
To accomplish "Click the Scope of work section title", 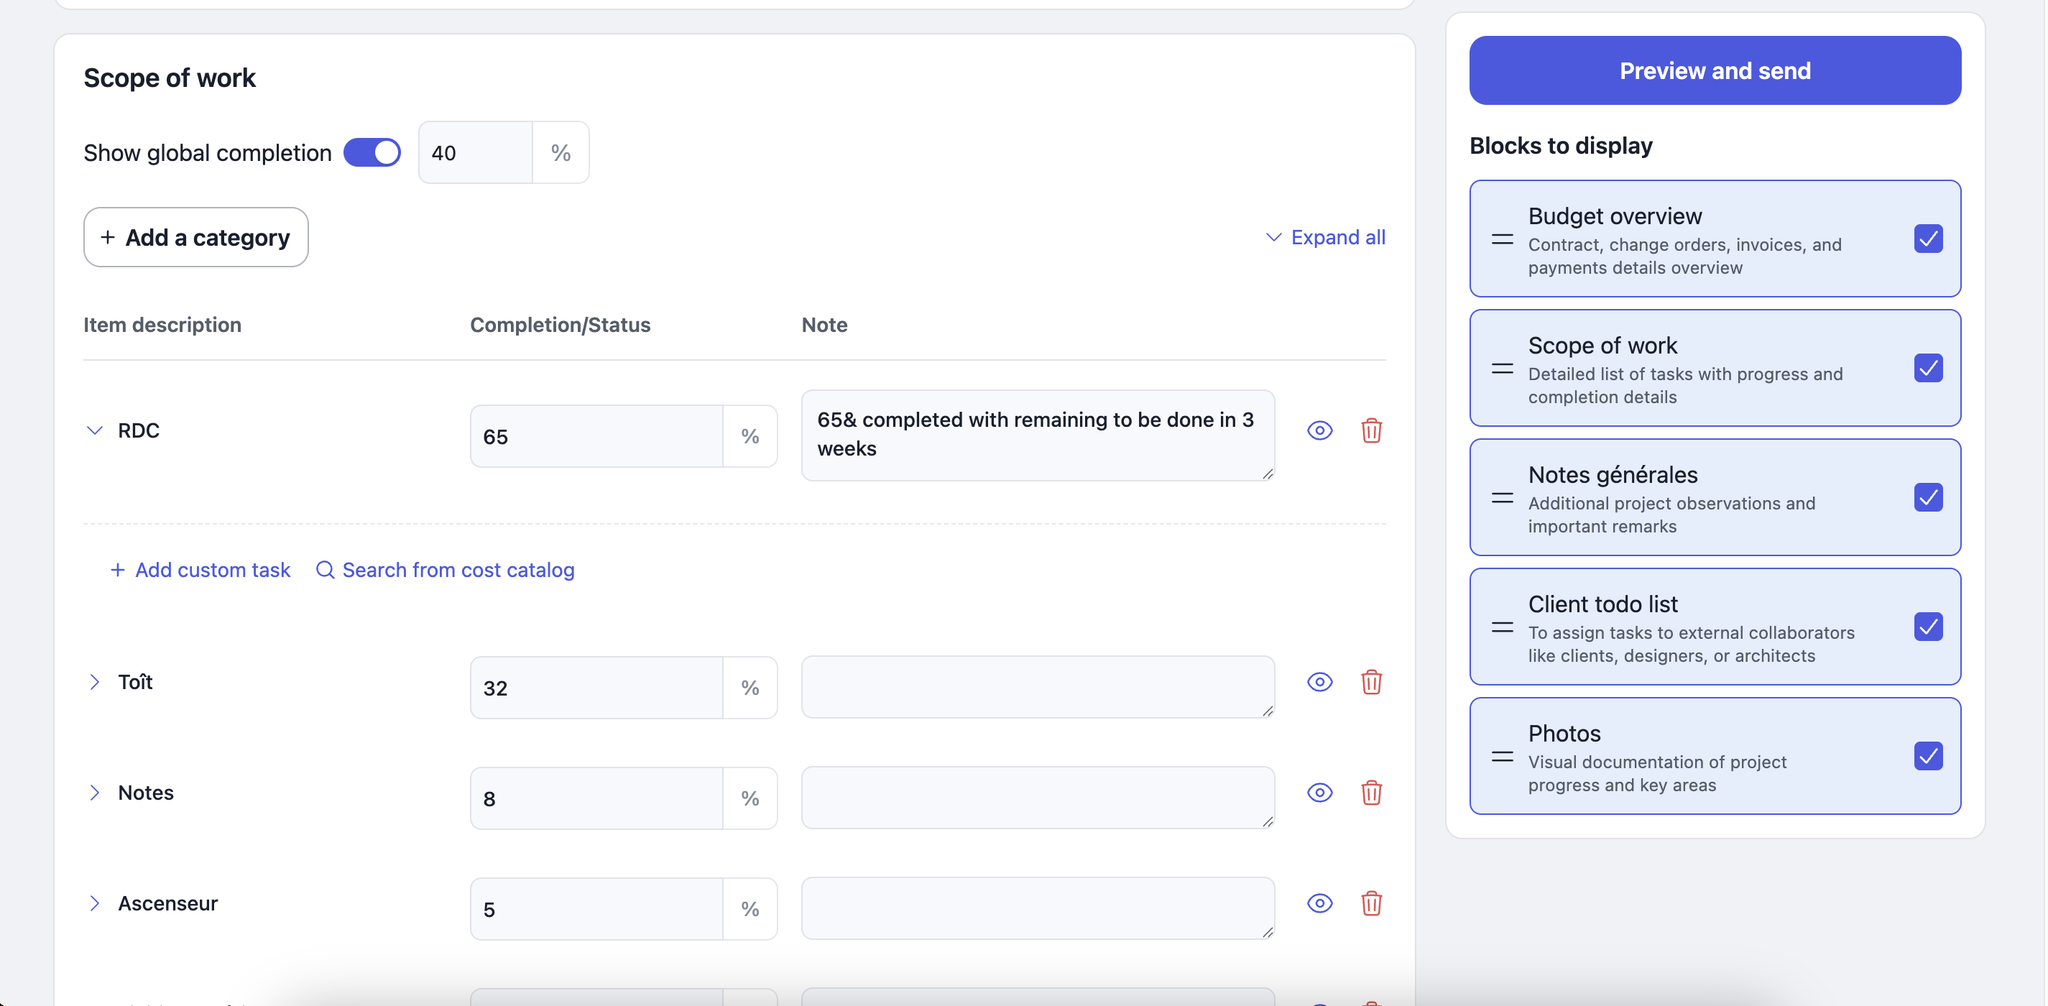I will (x=170, y=78).
